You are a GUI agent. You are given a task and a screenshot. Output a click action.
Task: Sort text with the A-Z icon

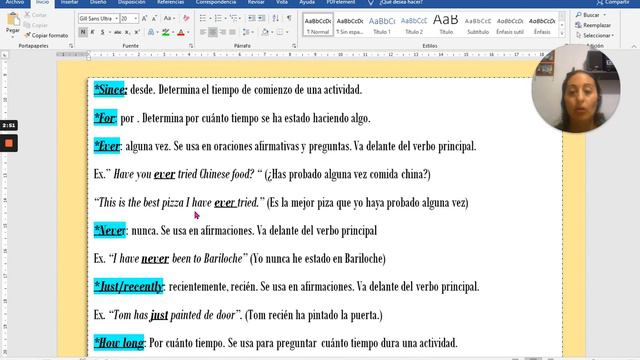click(276, 18)
